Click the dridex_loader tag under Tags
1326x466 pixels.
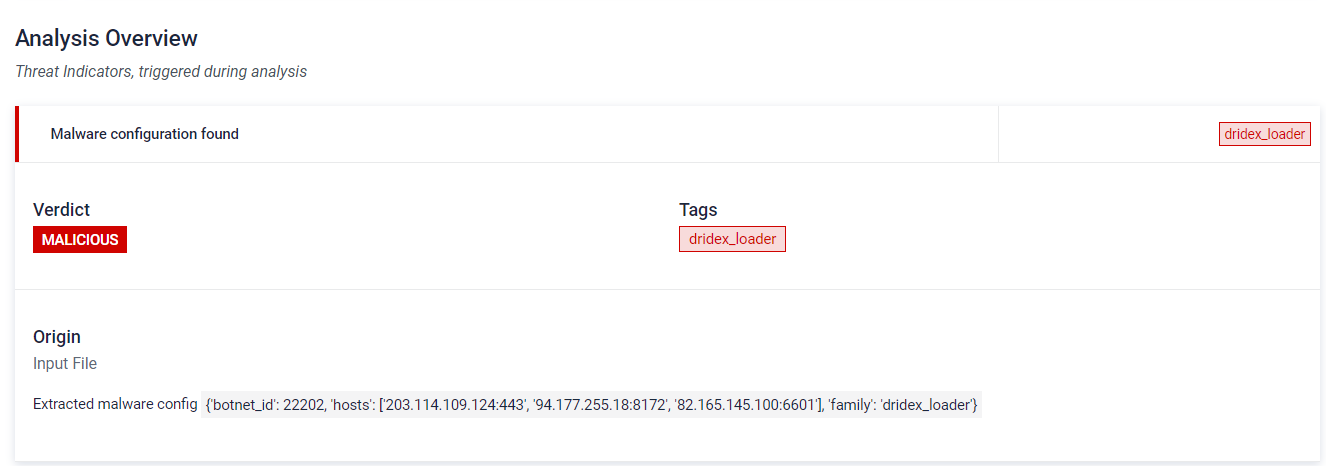point(732,239)
